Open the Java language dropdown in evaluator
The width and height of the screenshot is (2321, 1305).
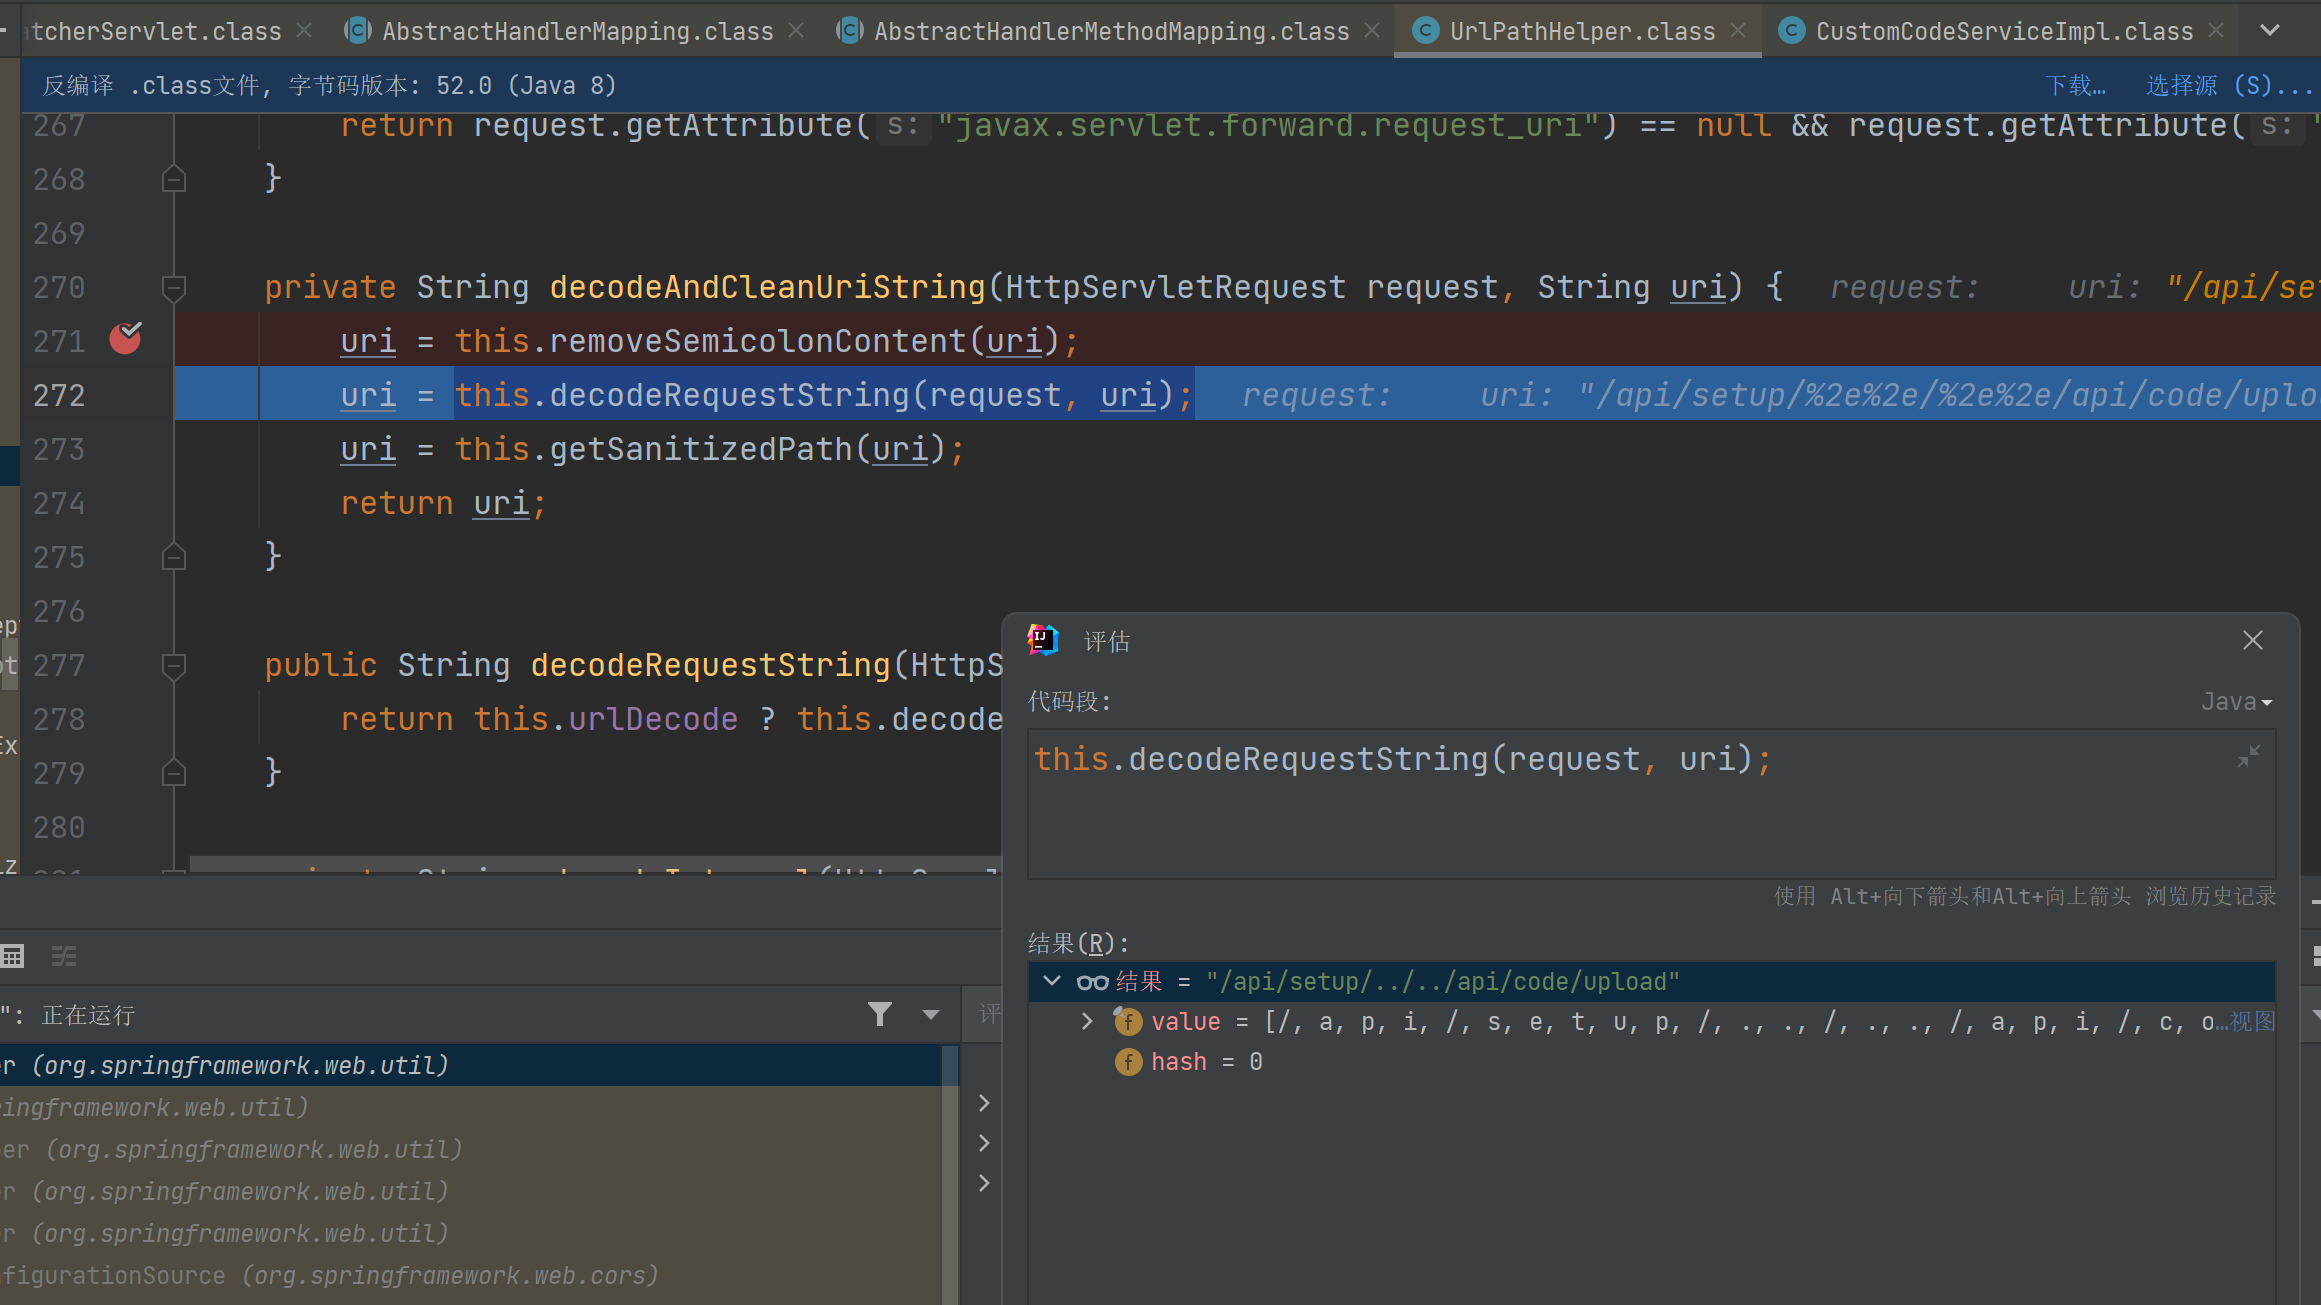pyautogui.click(x=2236, y=702)
